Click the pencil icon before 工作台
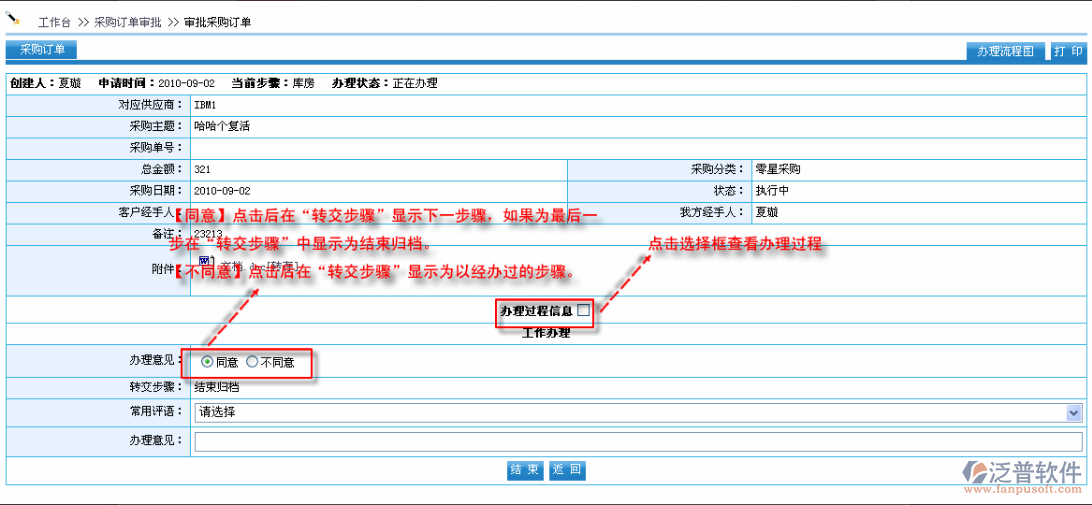 pyautogui.click(x=13, y=17)
